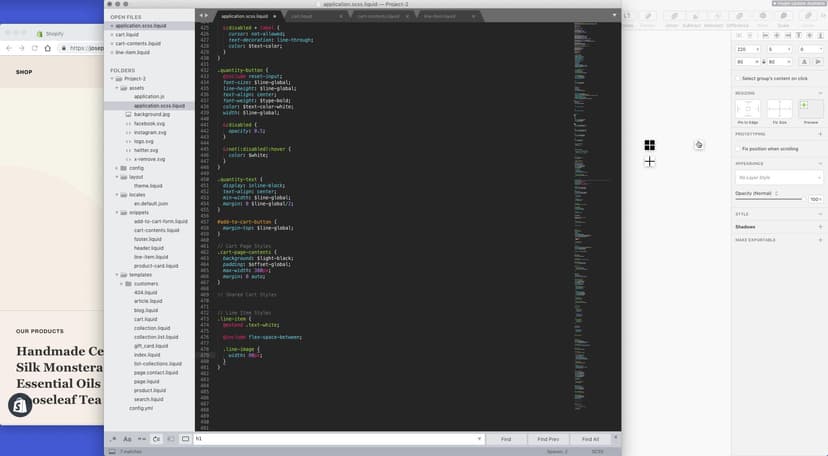Switch to the cart.liquid tab
Screen dimensions: 828x456
[302, 16]
